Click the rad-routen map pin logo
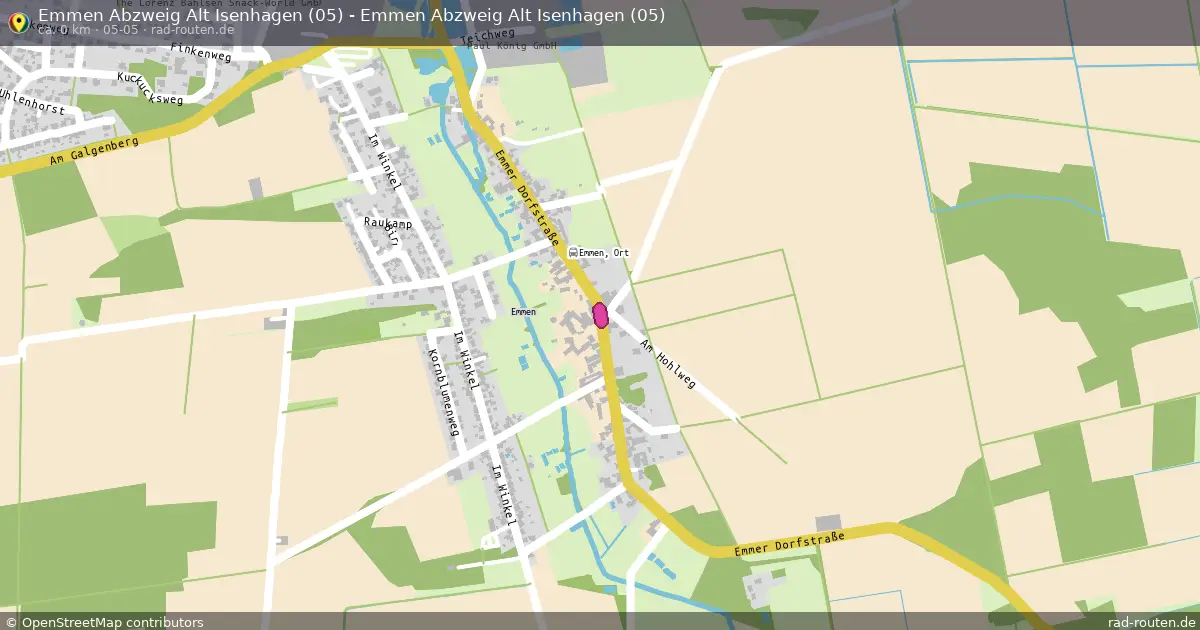Image resolution: width=1200 pixels, height=630 pixels. [x=17, y=22]
